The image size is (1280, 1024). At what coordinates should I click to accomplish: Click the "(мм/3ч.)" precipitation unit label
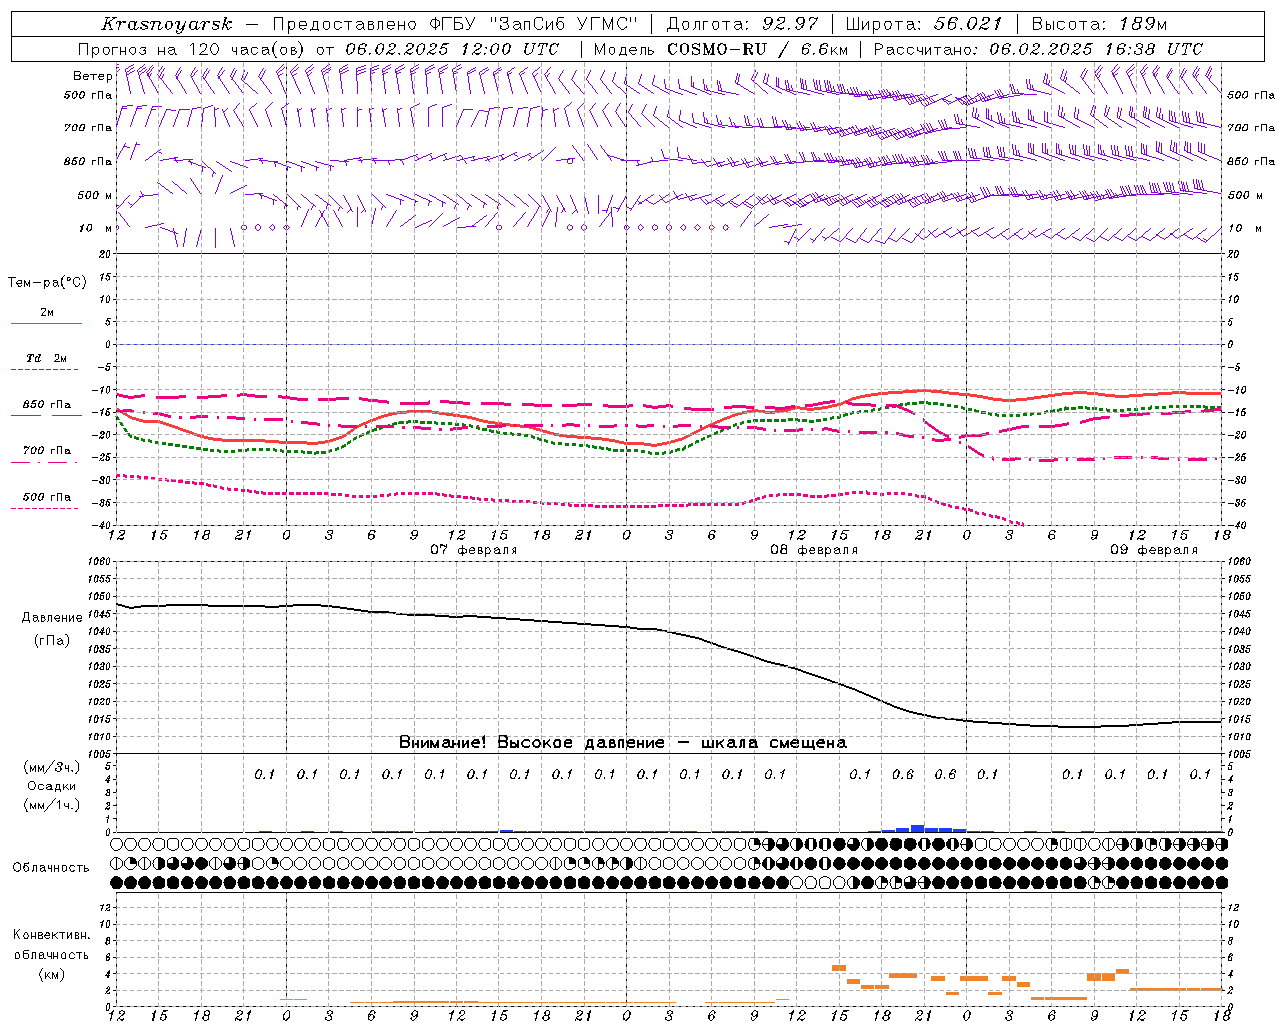tap(52, 767)
